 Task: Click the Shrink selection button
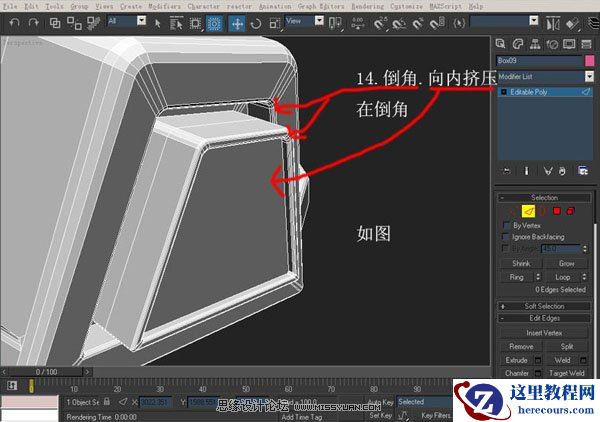coord(521,263)
